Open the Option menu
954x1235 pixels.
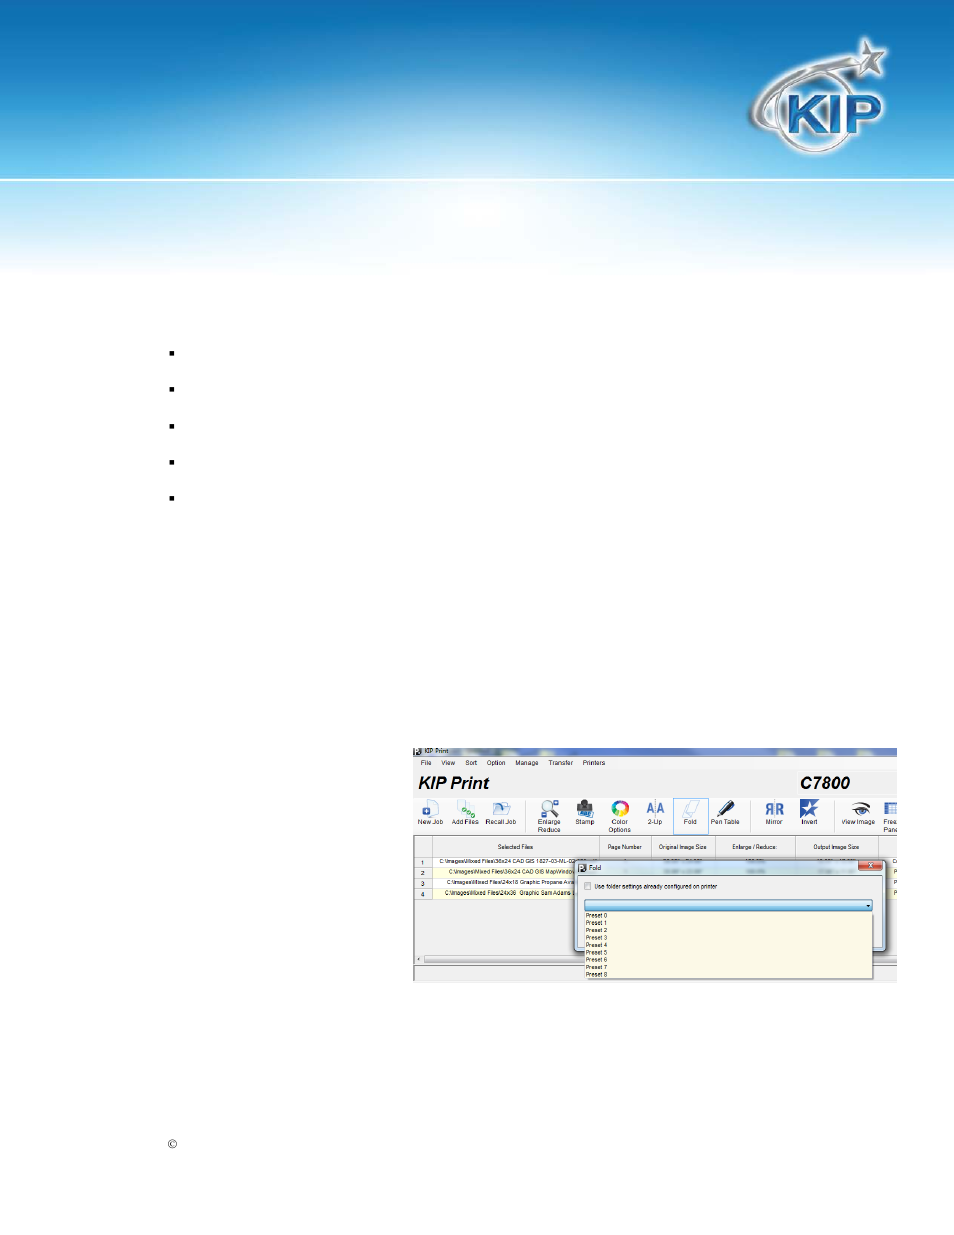coord(496,763)
